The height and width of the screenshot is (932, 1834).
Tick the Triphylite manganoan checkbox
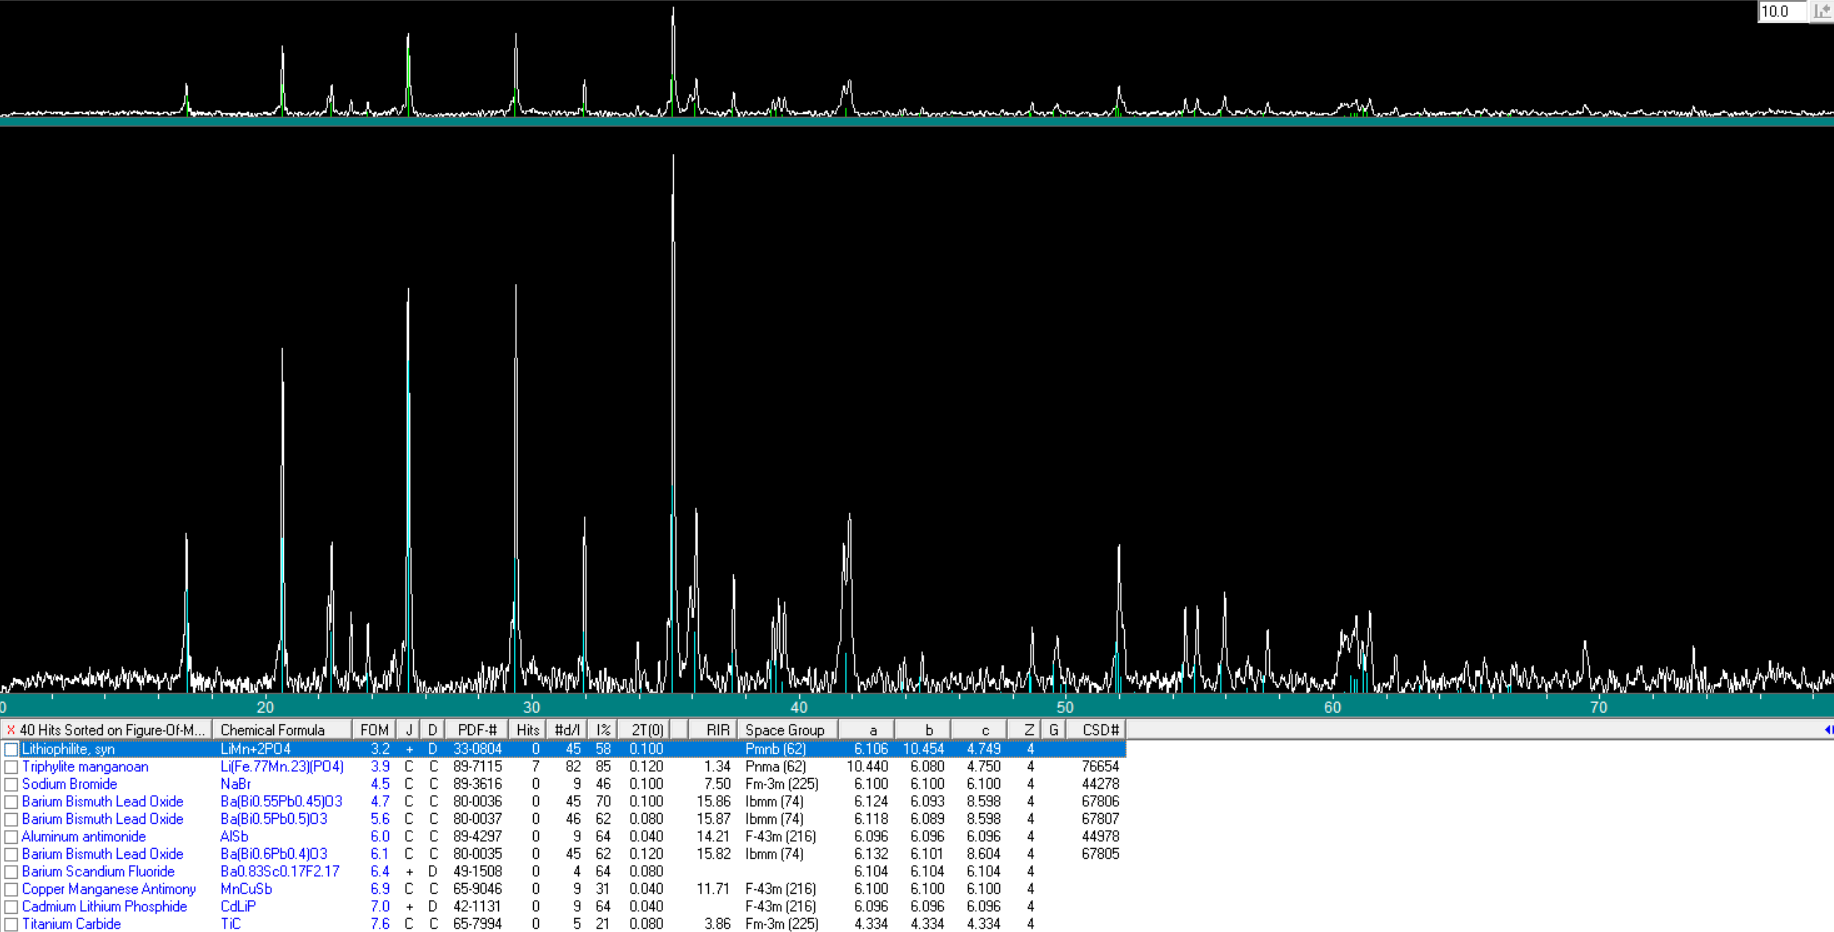click(x=11, y=767)
